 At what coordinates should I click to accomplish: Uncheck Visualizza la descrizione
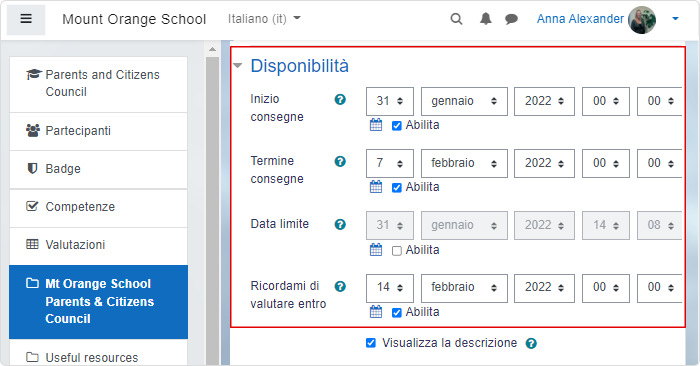point(371,343)
